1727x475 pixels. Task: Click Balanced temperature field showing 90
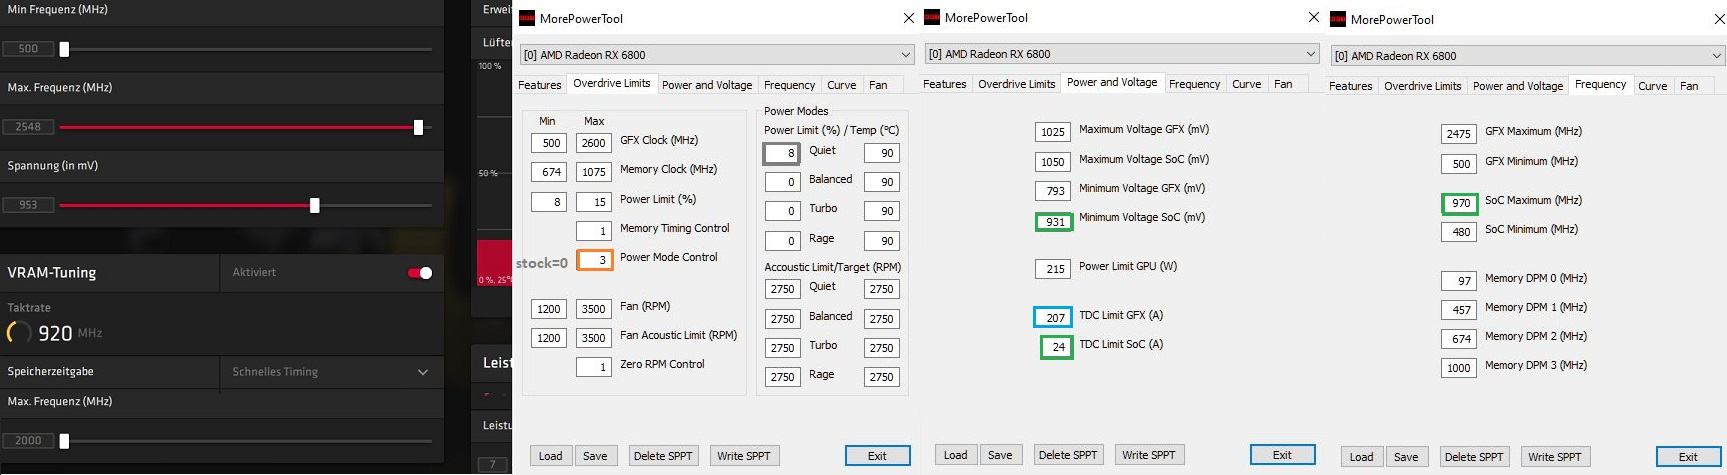tap(882, 182)
